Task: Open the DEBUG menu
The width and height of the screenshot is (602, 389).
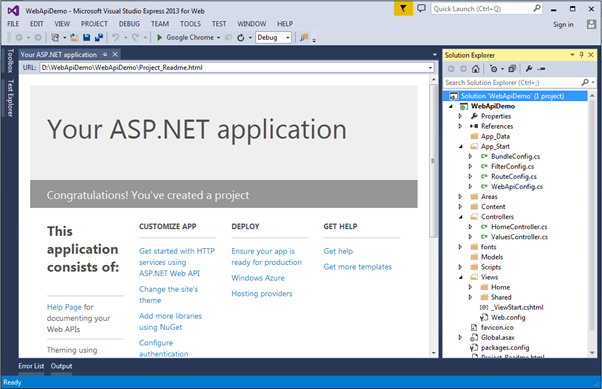Action: 129,24
